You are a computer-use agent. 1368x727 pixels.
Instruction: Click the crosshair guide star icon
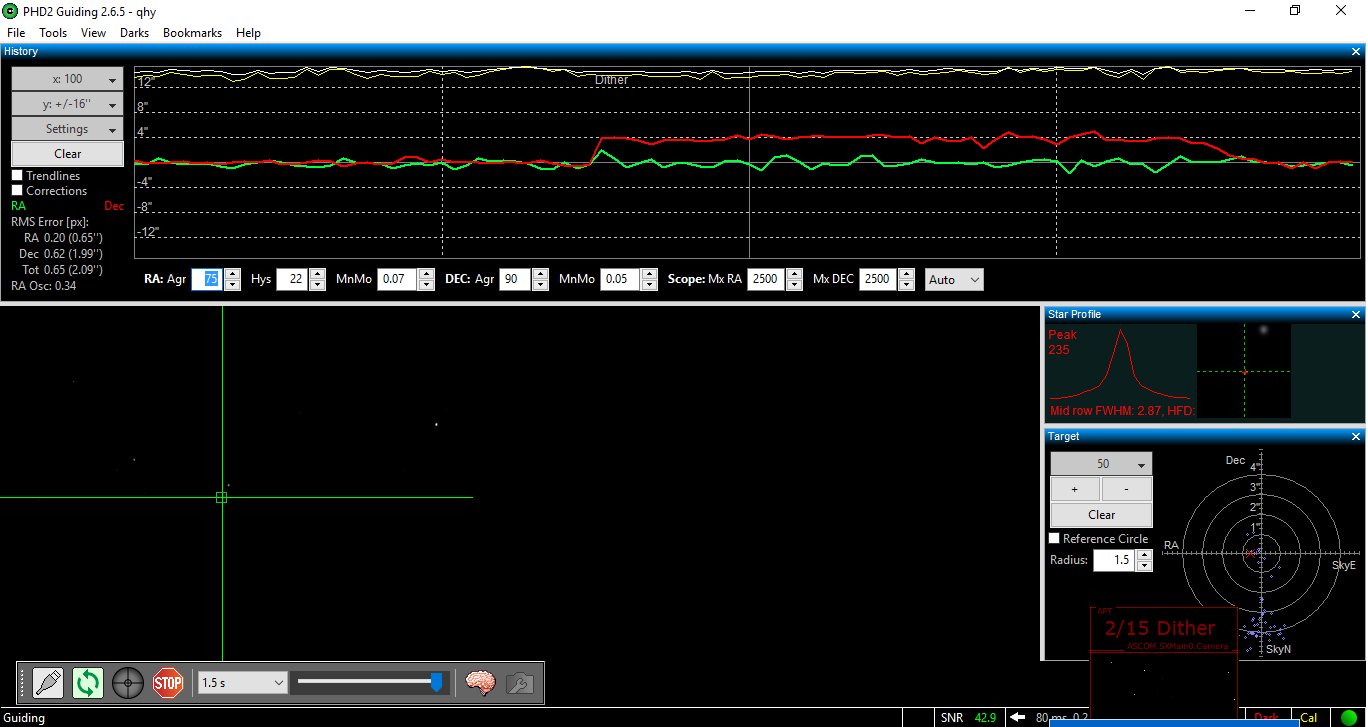tap(128, 683)
